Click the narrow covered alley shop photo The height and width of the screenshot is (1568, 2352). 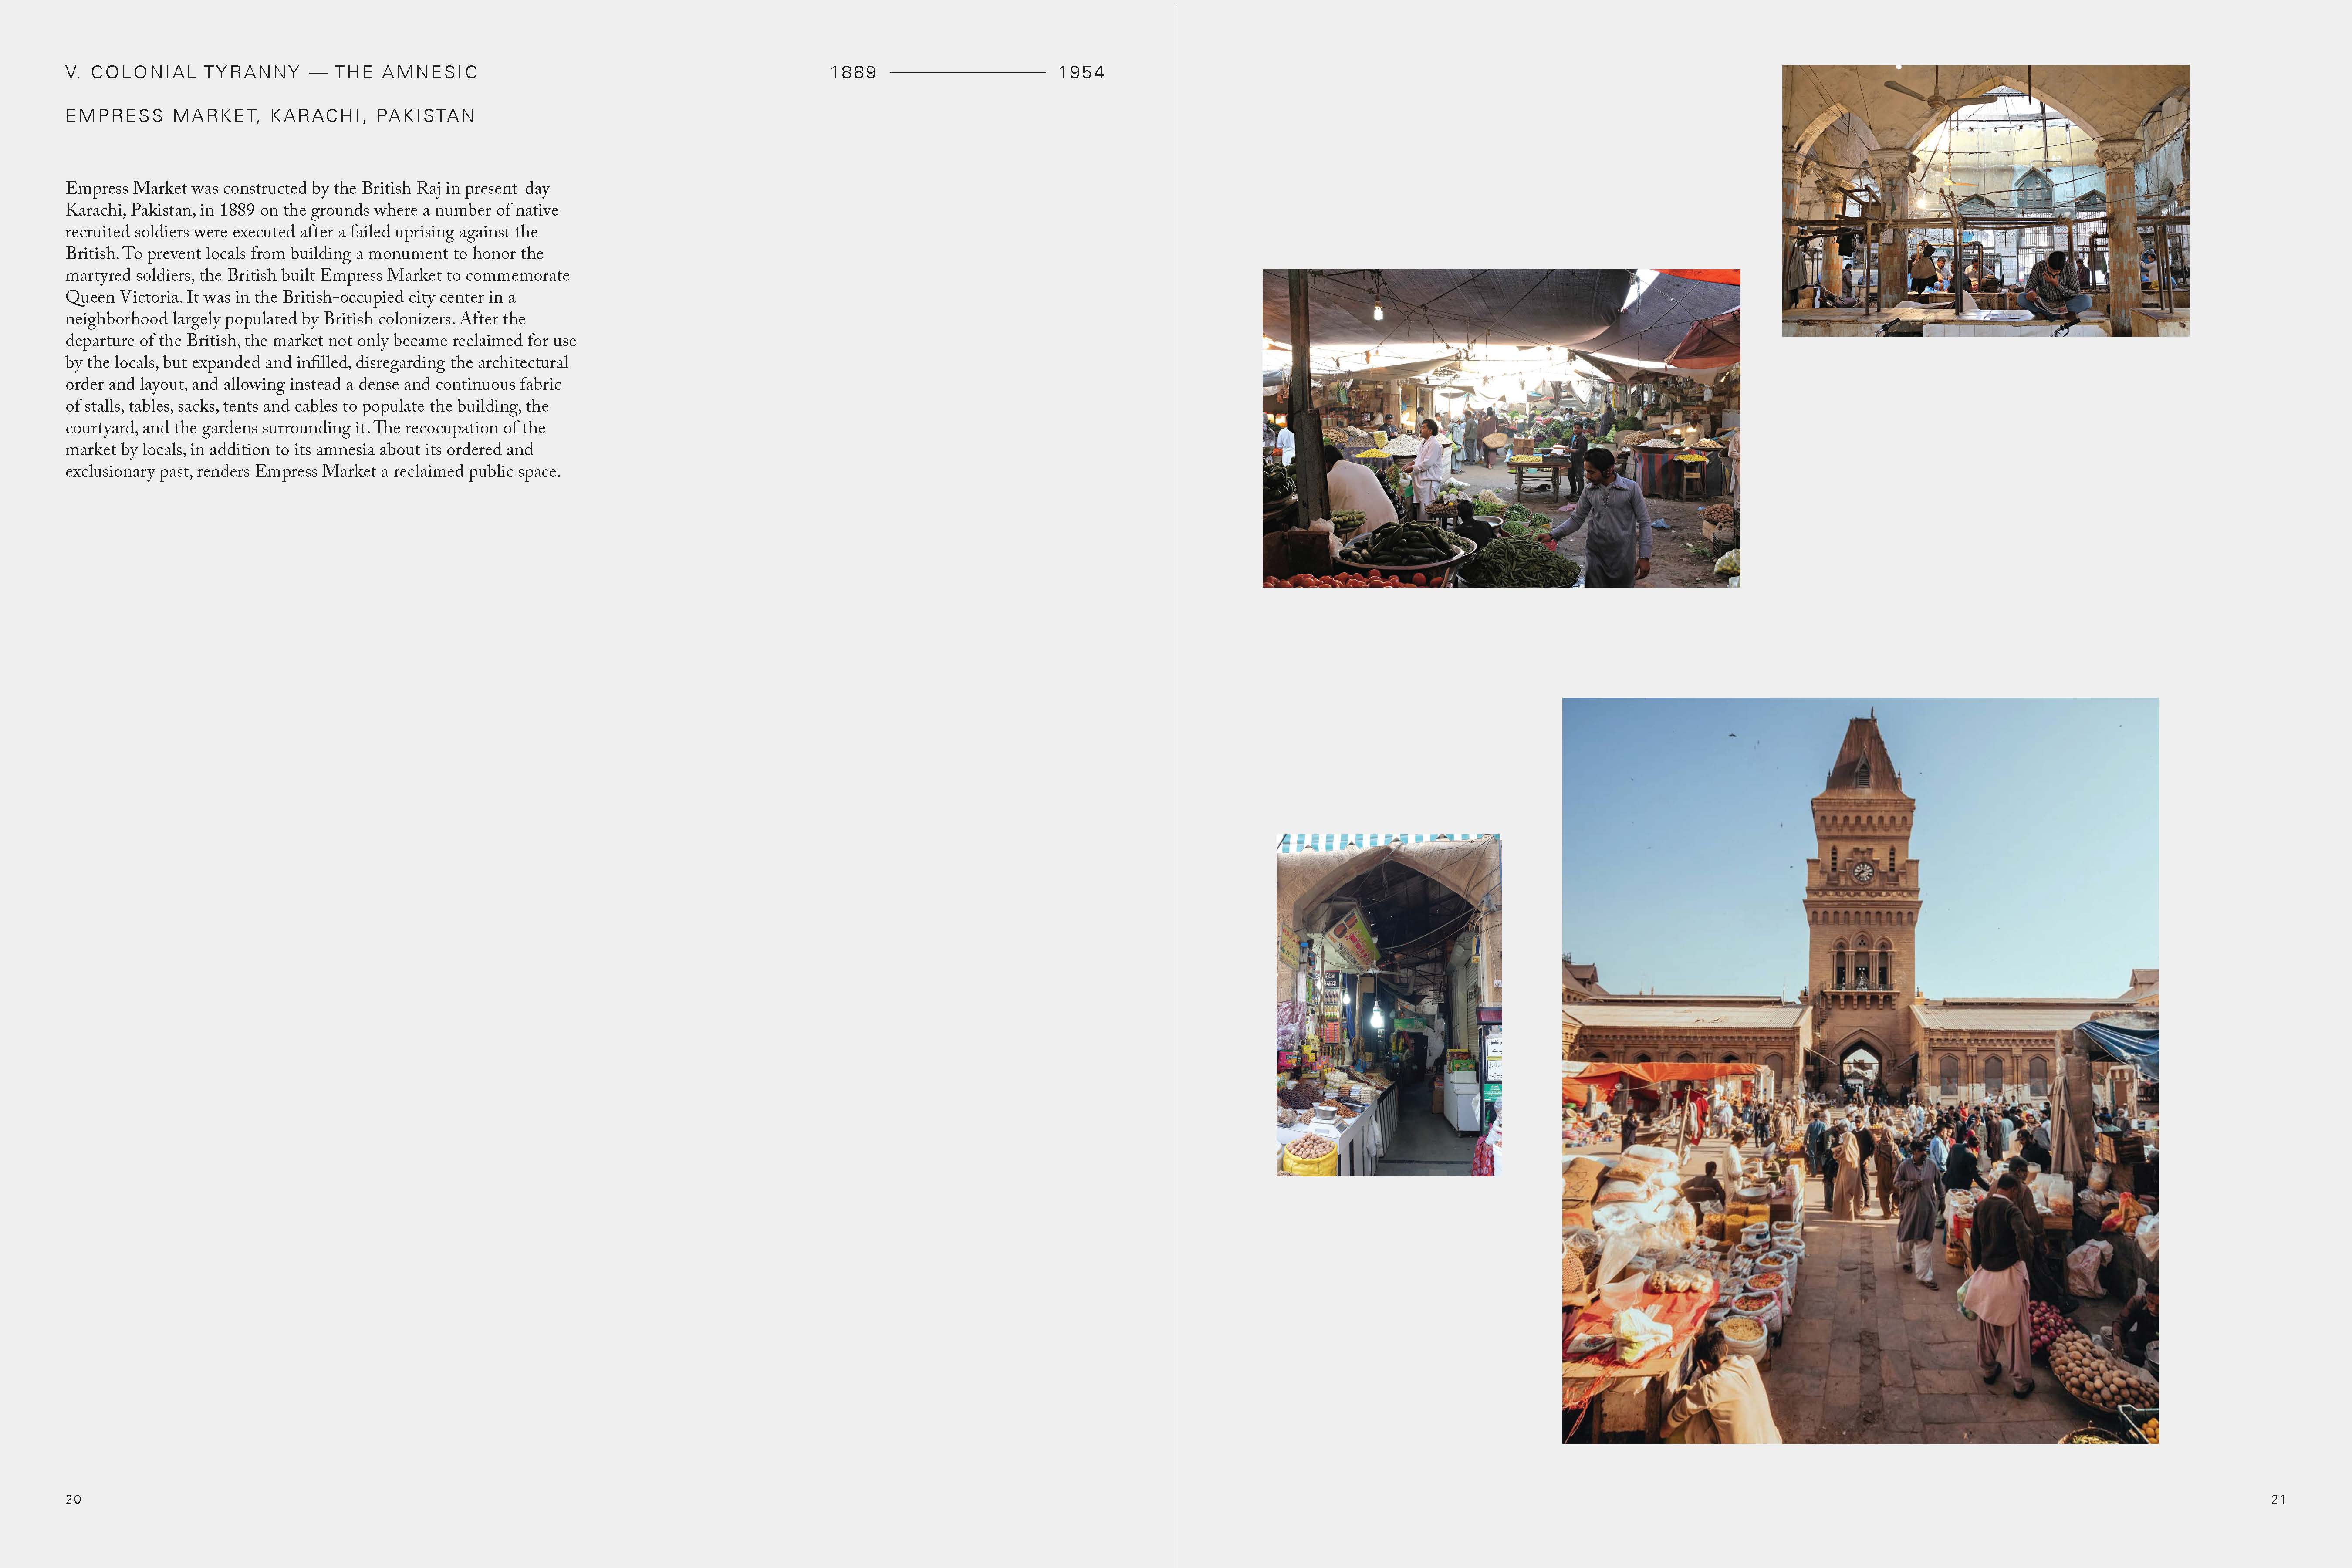[1388, 1005]
